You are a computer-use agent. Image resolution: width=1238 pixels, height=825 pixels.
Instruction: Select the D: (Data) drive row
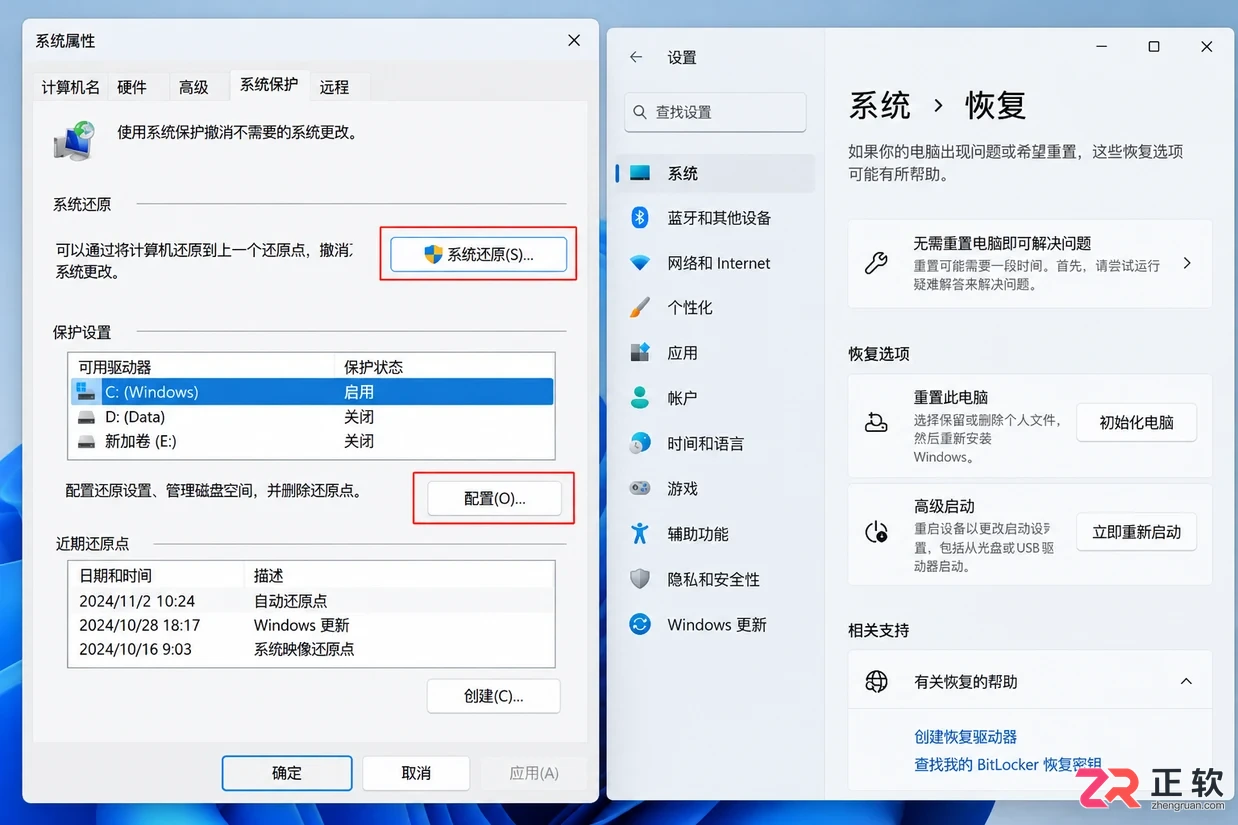click(x=311, y=416)
